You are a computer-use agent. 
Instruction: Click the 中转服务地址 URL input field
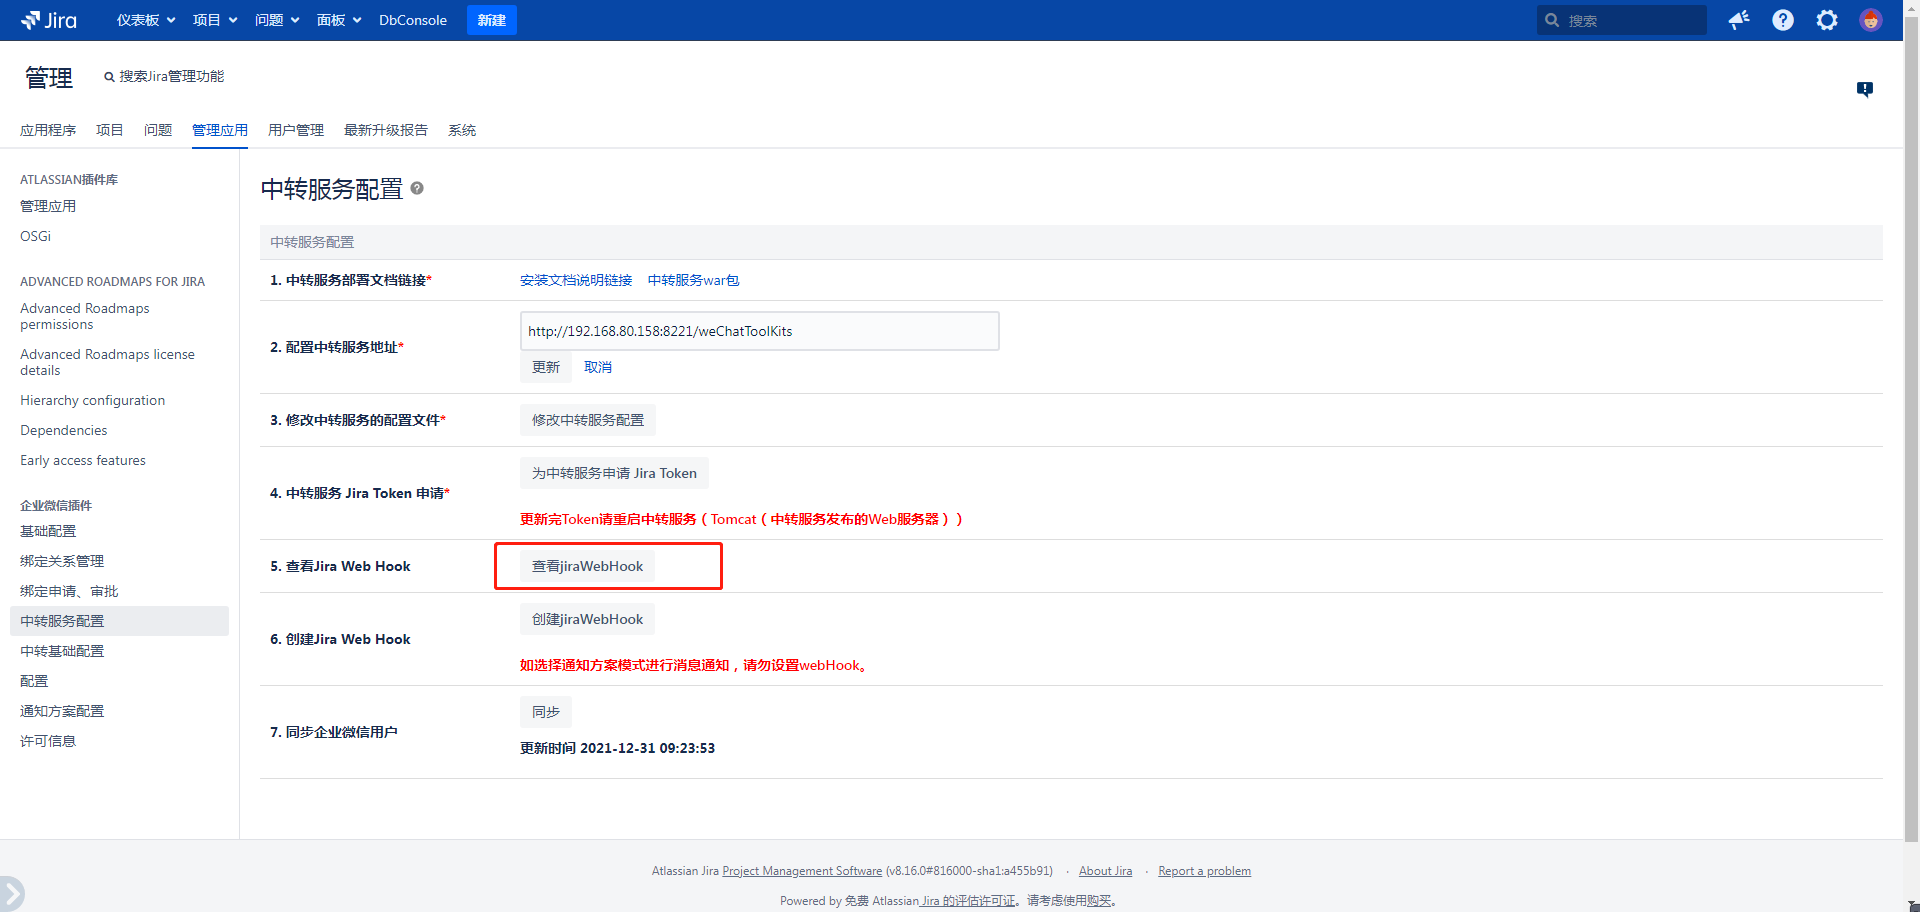click(758, 331)
